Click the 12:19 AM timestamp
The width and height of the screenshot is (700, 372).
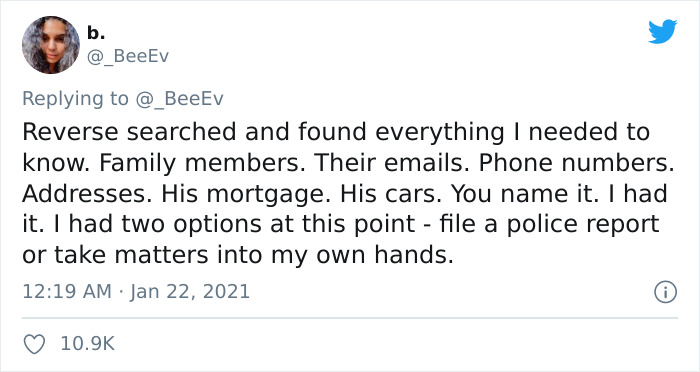[x=67, y=292]
